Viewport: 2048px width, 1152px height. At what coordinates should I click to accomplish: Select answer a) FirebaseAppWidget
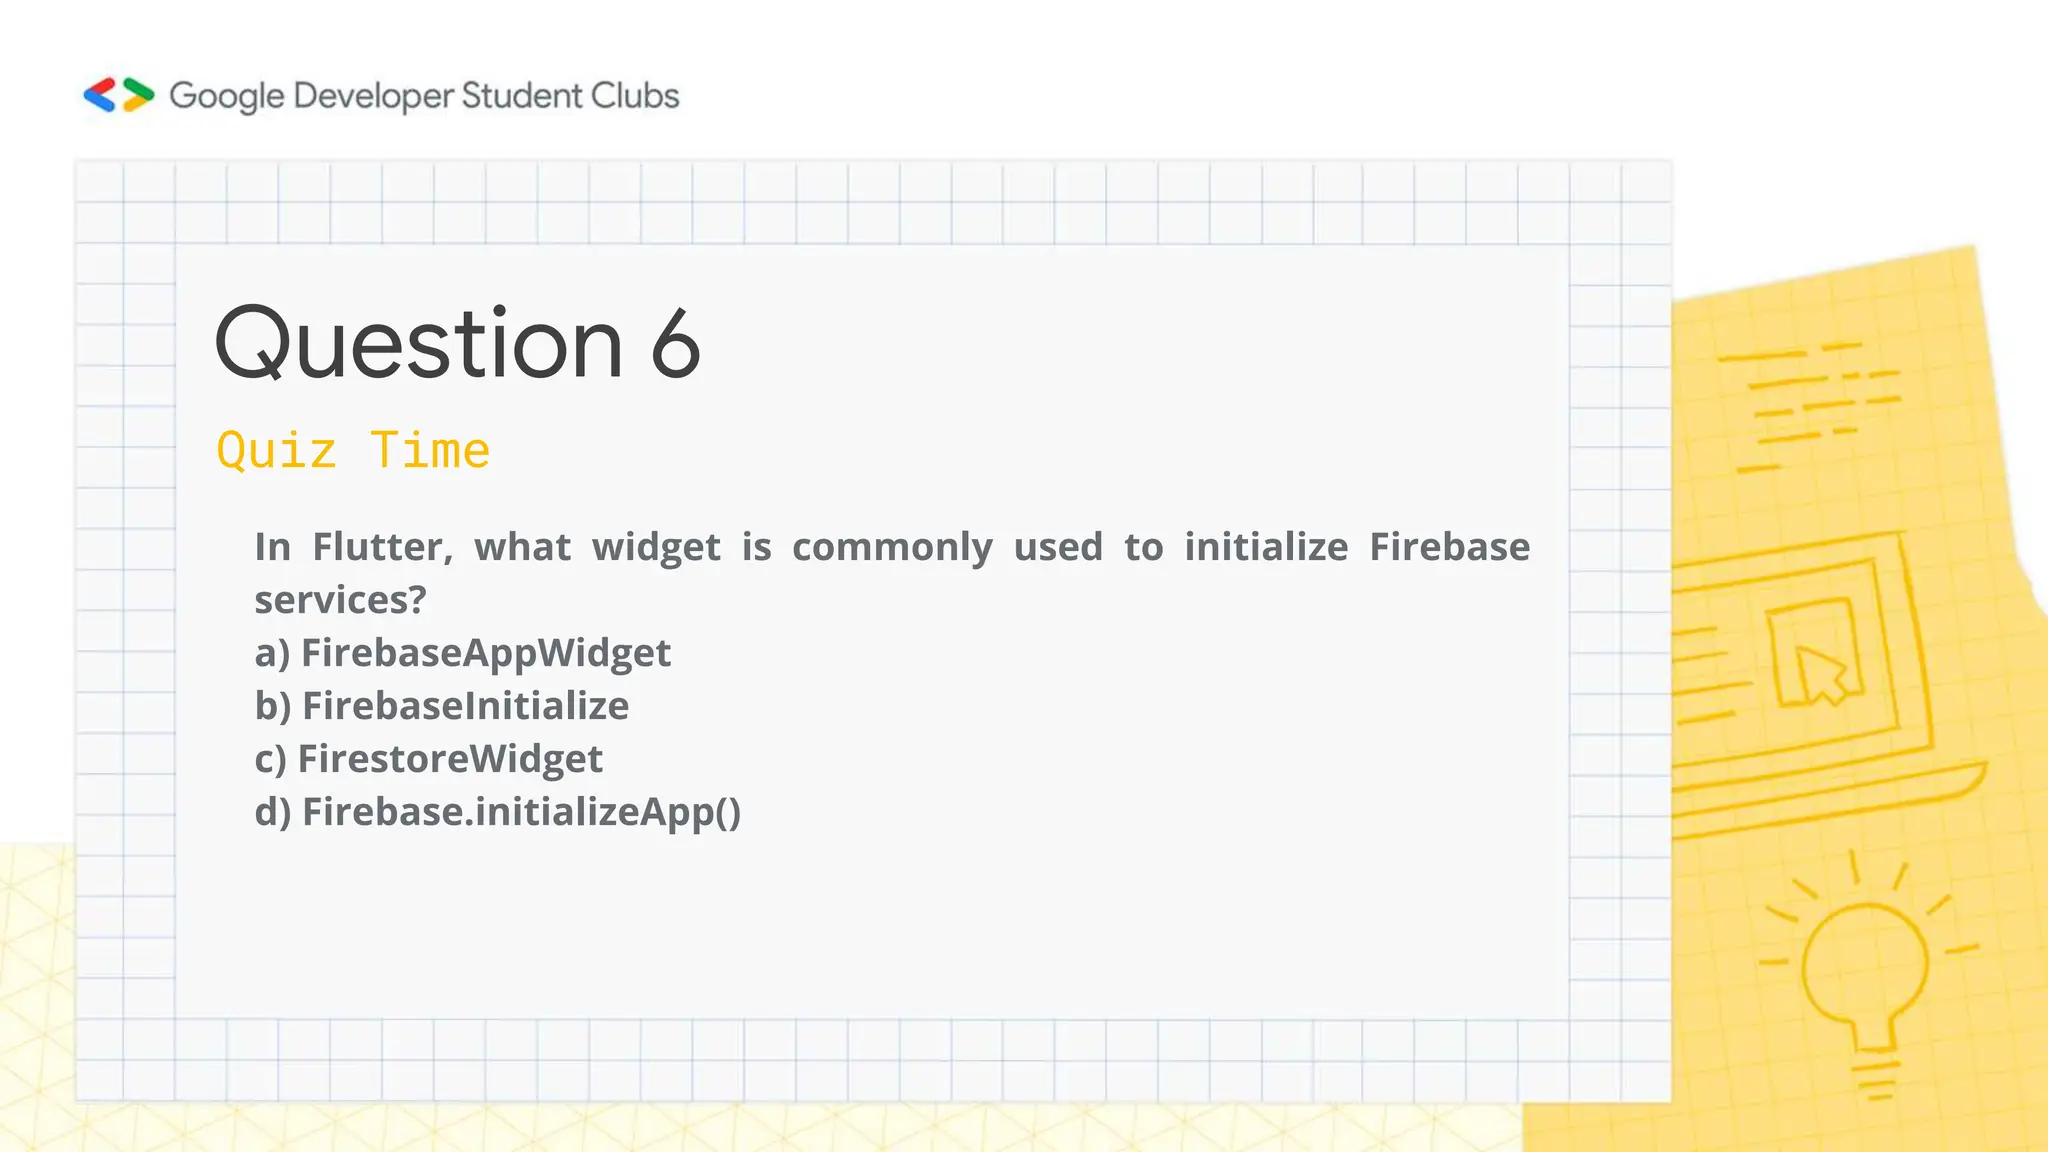(x=463, y=653)
